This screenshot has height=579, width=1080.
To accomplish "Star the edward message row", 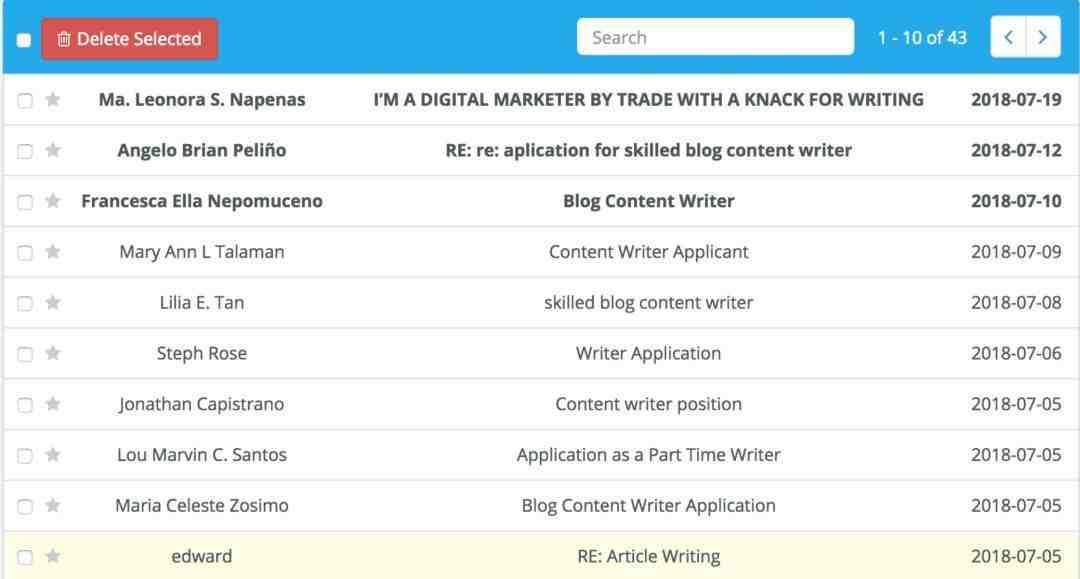I will pyautogui.click(x=52, y=556).
